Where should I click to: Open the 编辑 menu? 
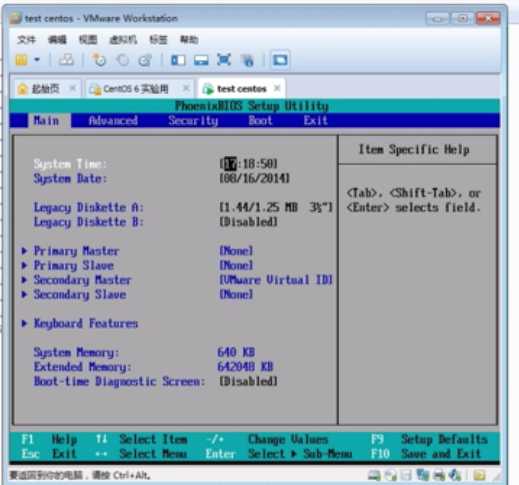tap(57, 40)
